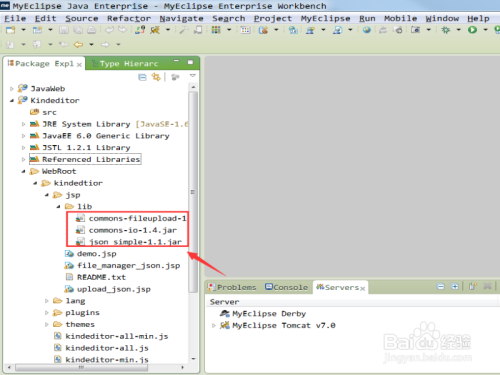This screenshot has width=500, height=375.
Task: Open the Back history dropdown arrow
Action: pyautogui.click(x=91, y=44)
